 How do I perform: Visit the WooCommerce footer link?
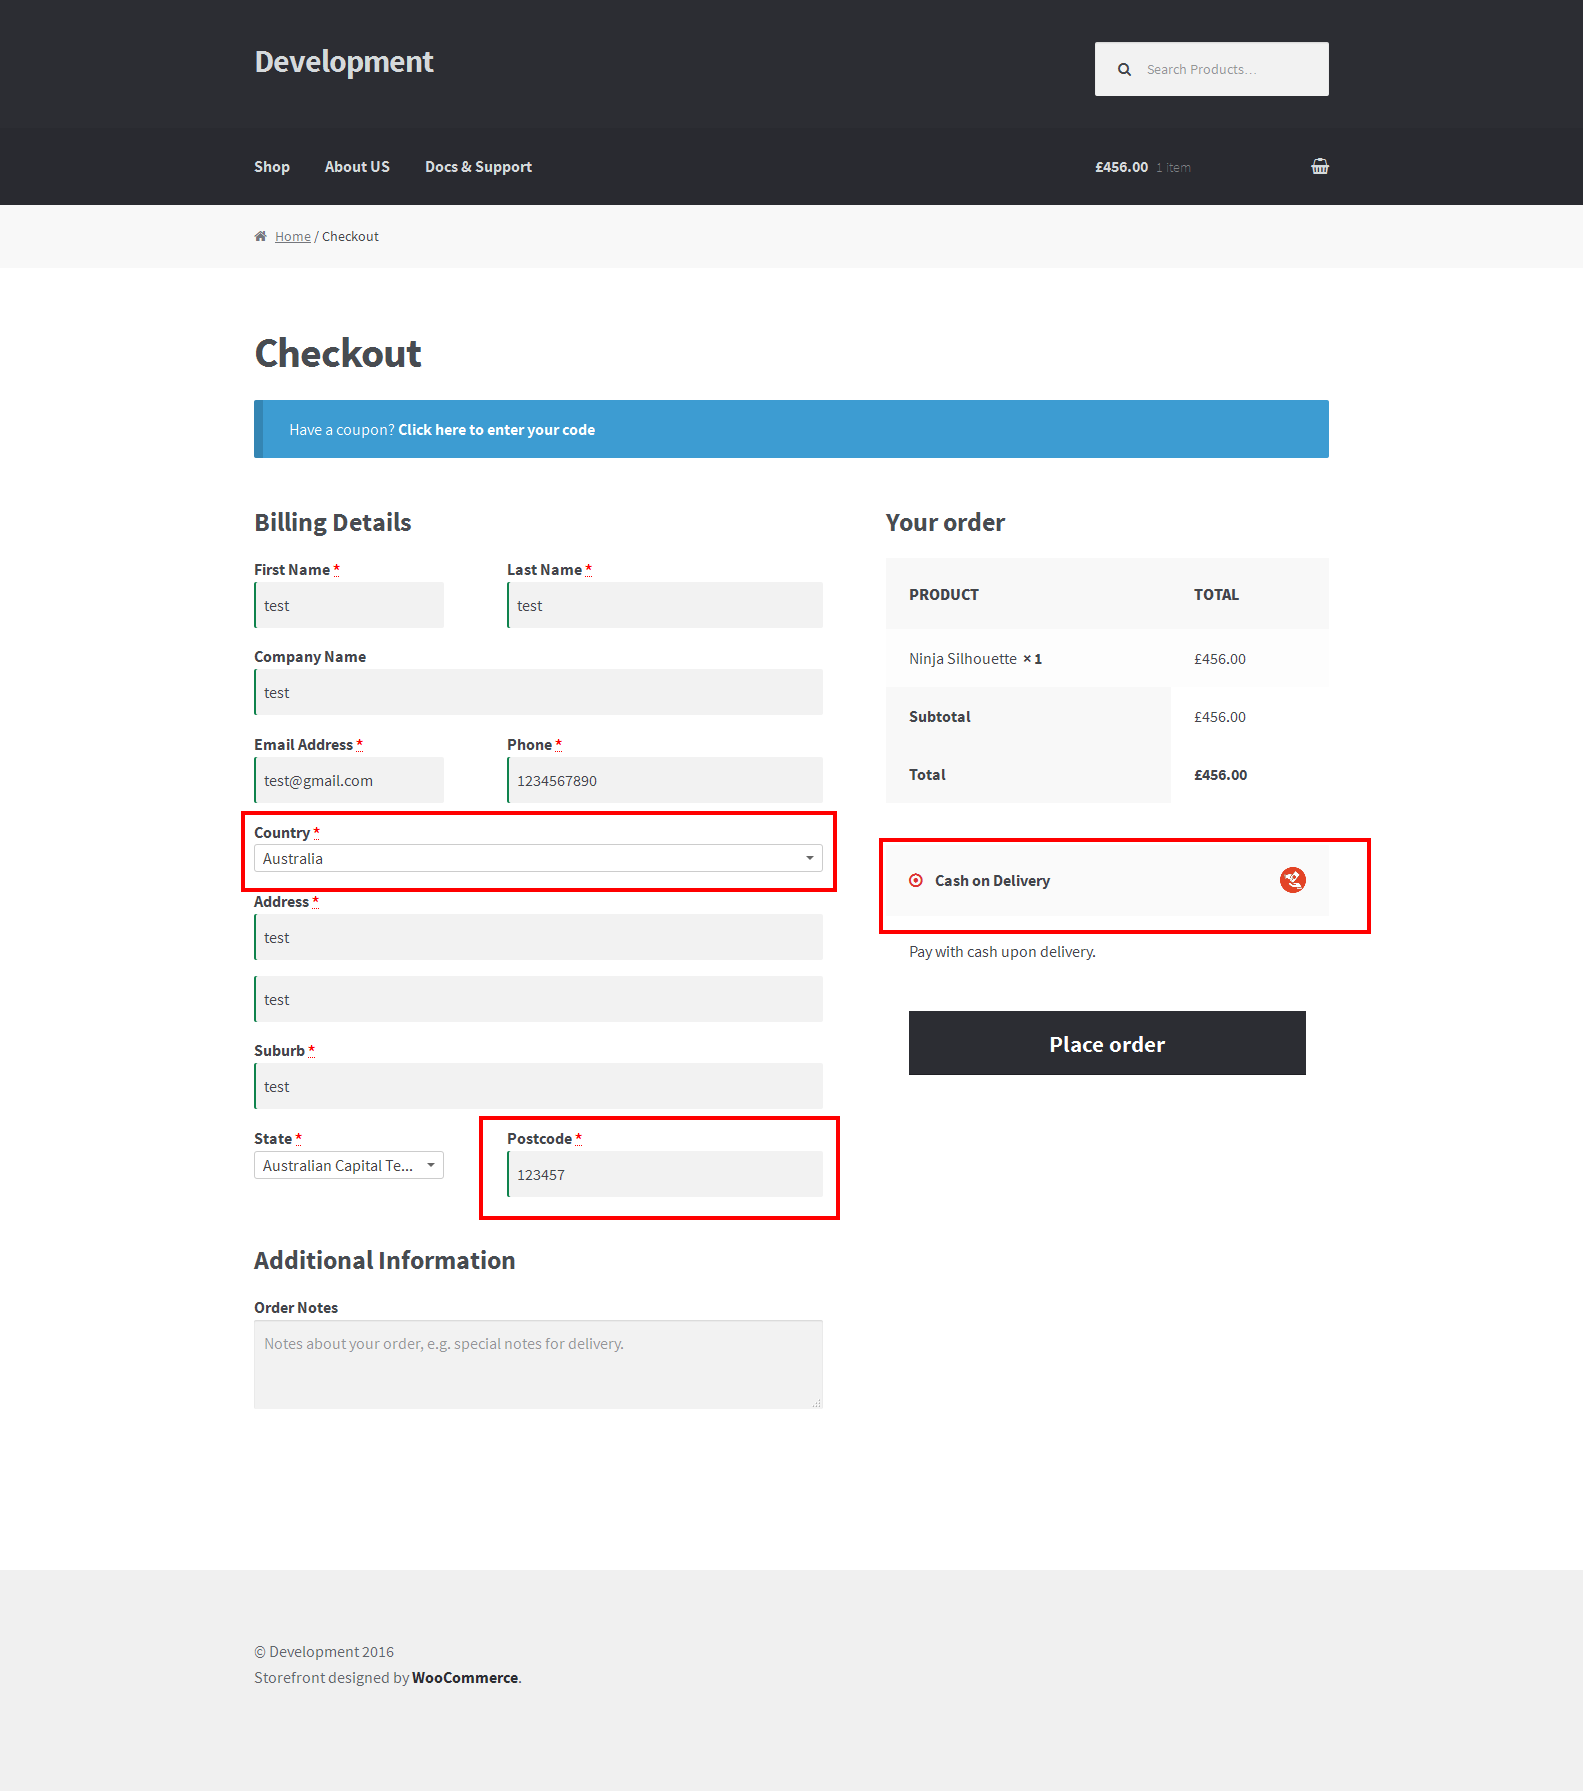pyautogui.click(x=464, y=1678)
